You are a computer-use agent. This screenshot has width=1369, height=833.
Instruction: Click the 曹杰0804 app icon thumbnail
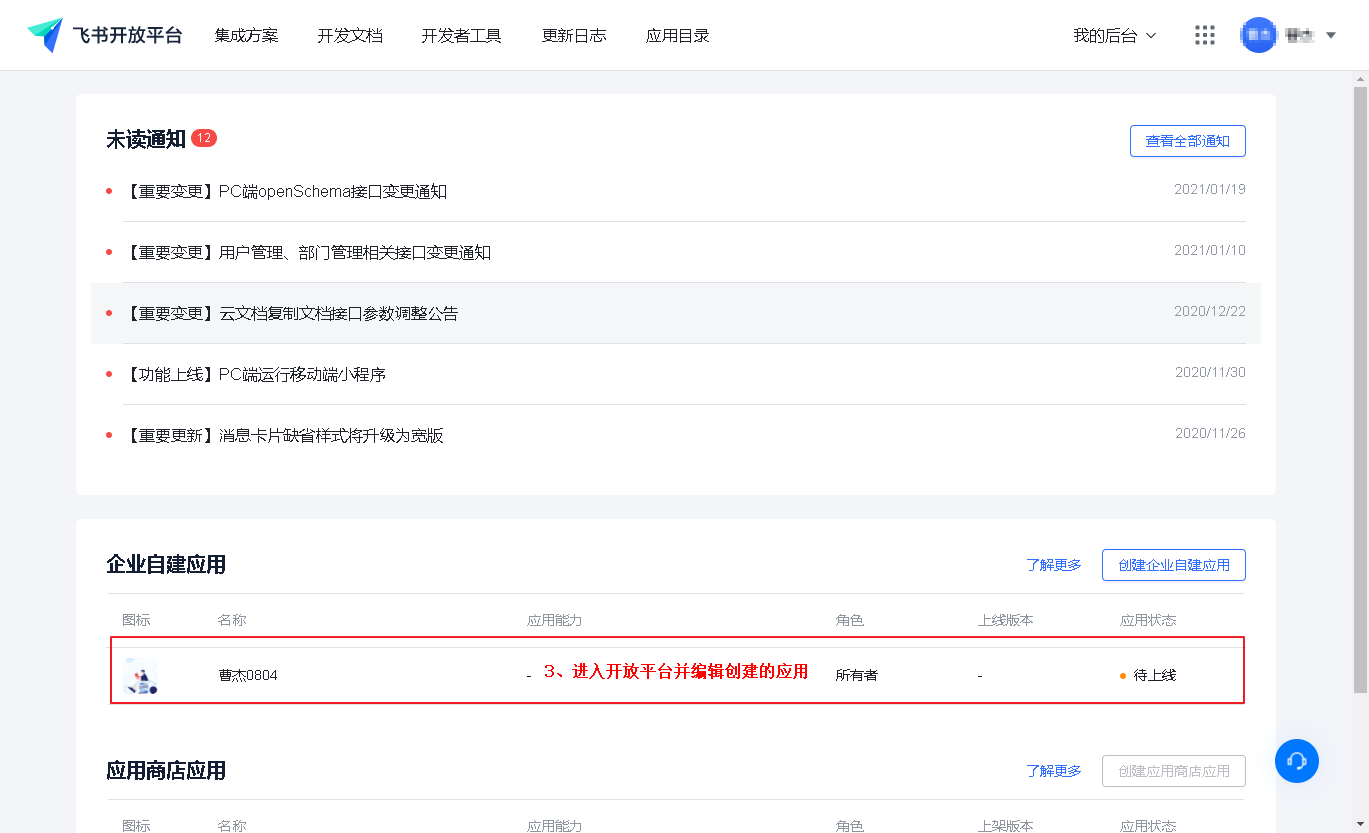pos(139,675)
